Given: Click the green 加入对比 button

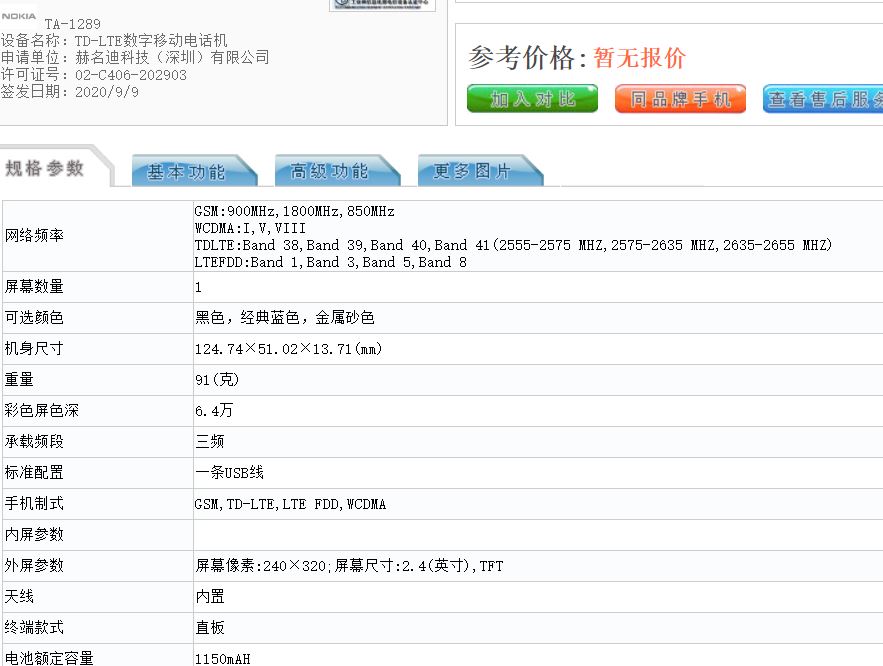Looking at the screenshot, I should 532,99.
